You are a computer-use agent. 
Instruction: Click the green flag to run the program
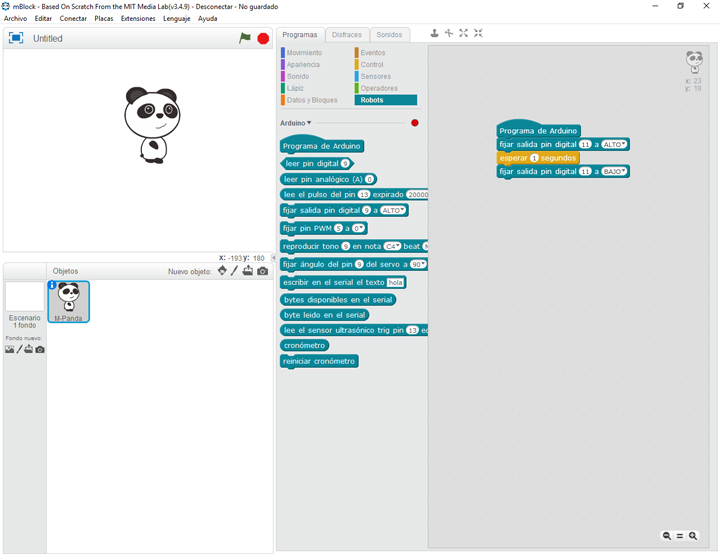click(x=245, y=38)
